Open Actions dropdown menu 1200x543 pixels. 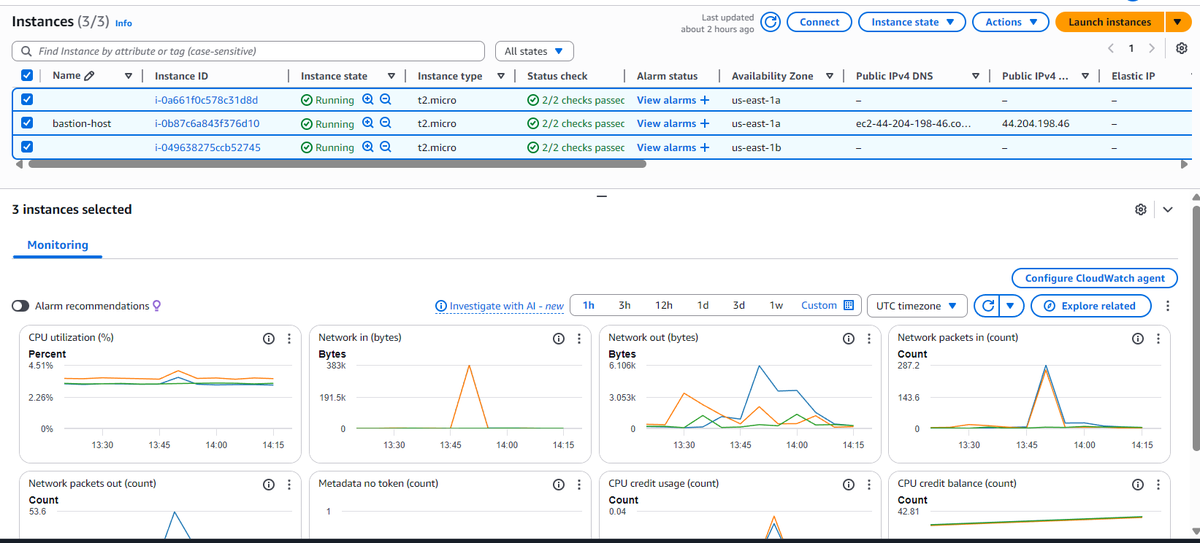coord(1011,22)
